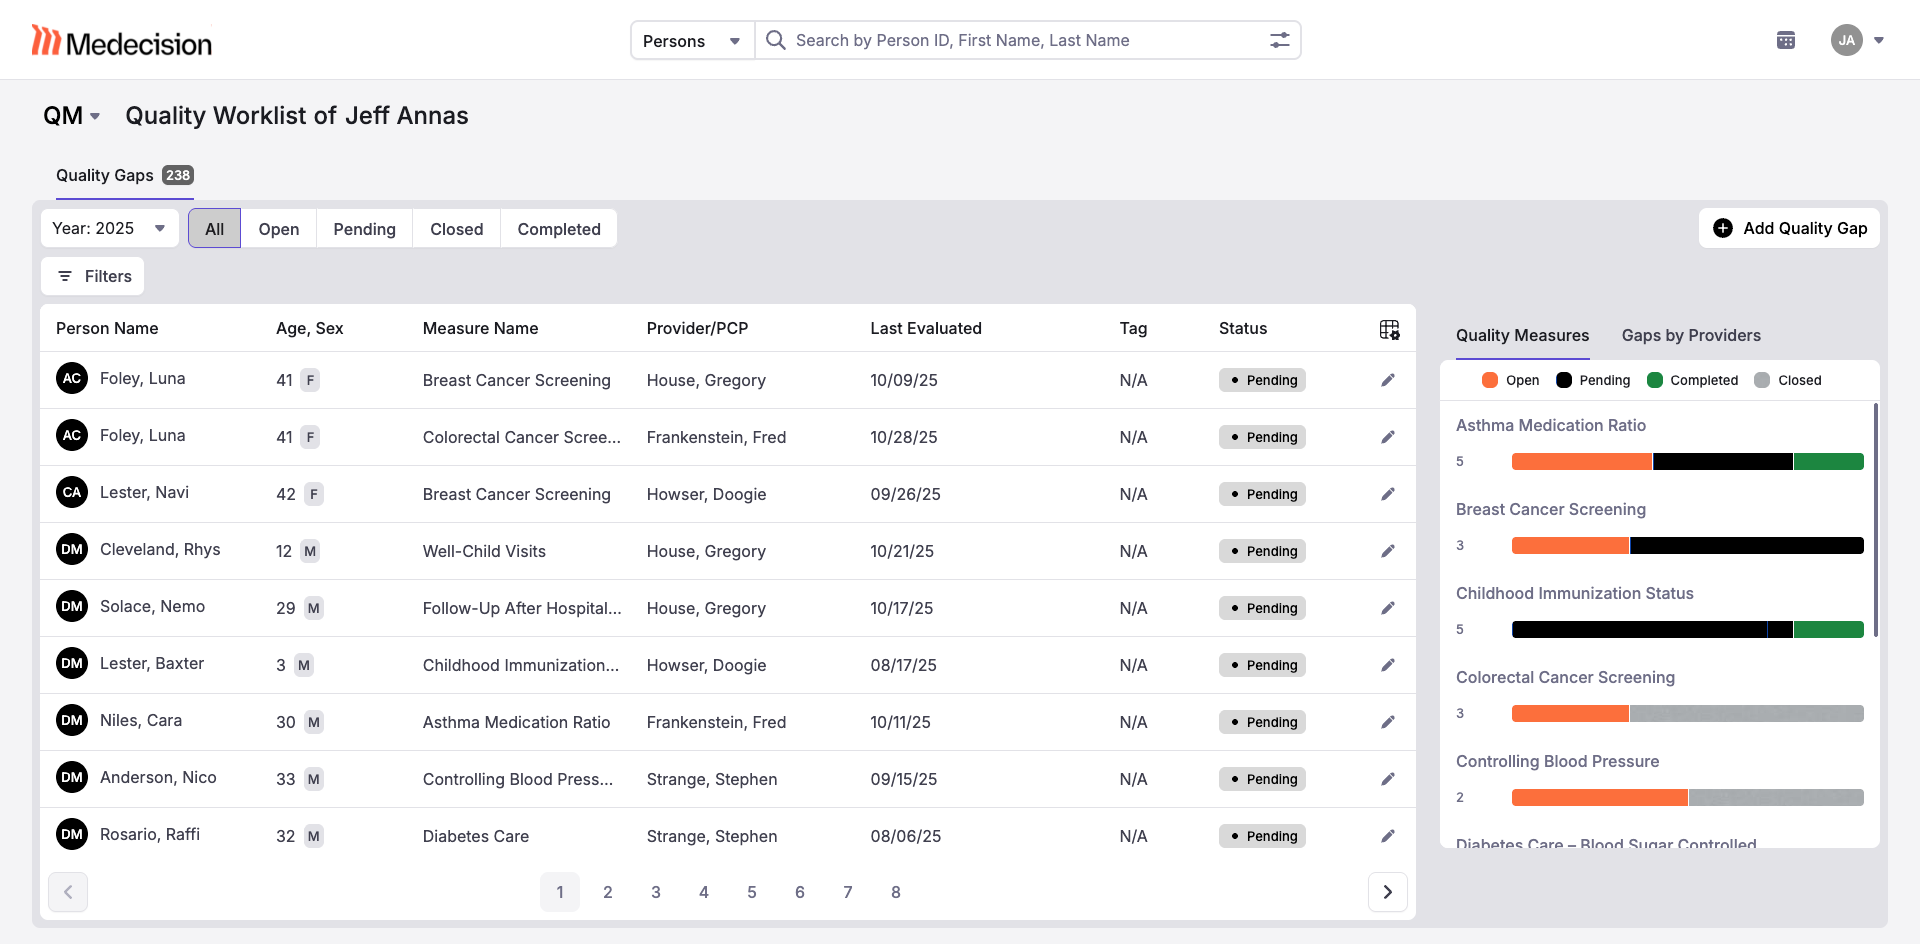Viewport: 1920px width, 944px height.
Task: Select the Pending status filter tab
Action: click(364, 229)
